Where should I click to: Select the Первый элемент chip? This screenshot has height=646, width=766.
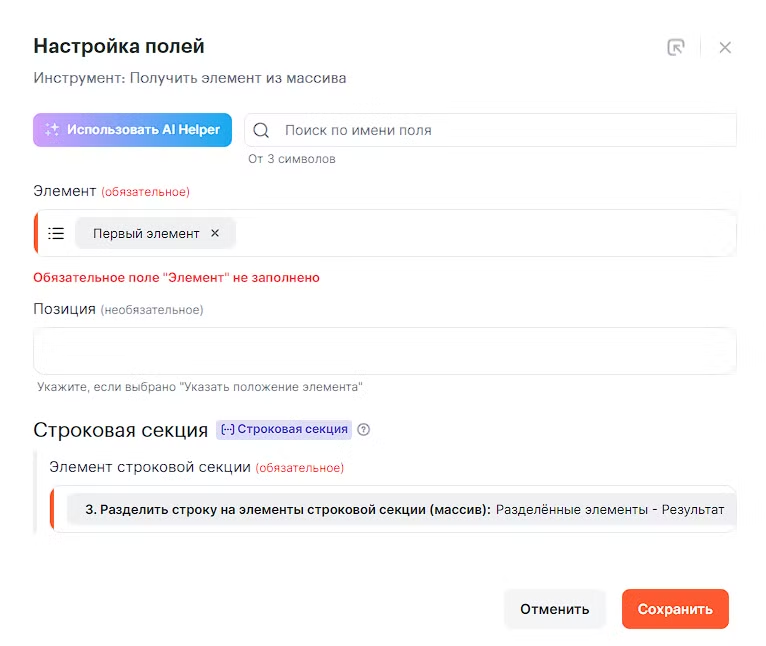pos(146,233)
